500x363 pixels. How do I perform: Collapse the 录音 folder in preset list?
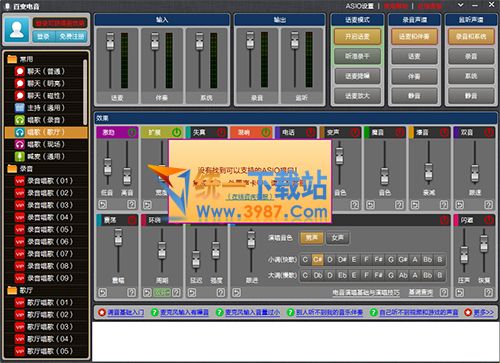(12, 168)
